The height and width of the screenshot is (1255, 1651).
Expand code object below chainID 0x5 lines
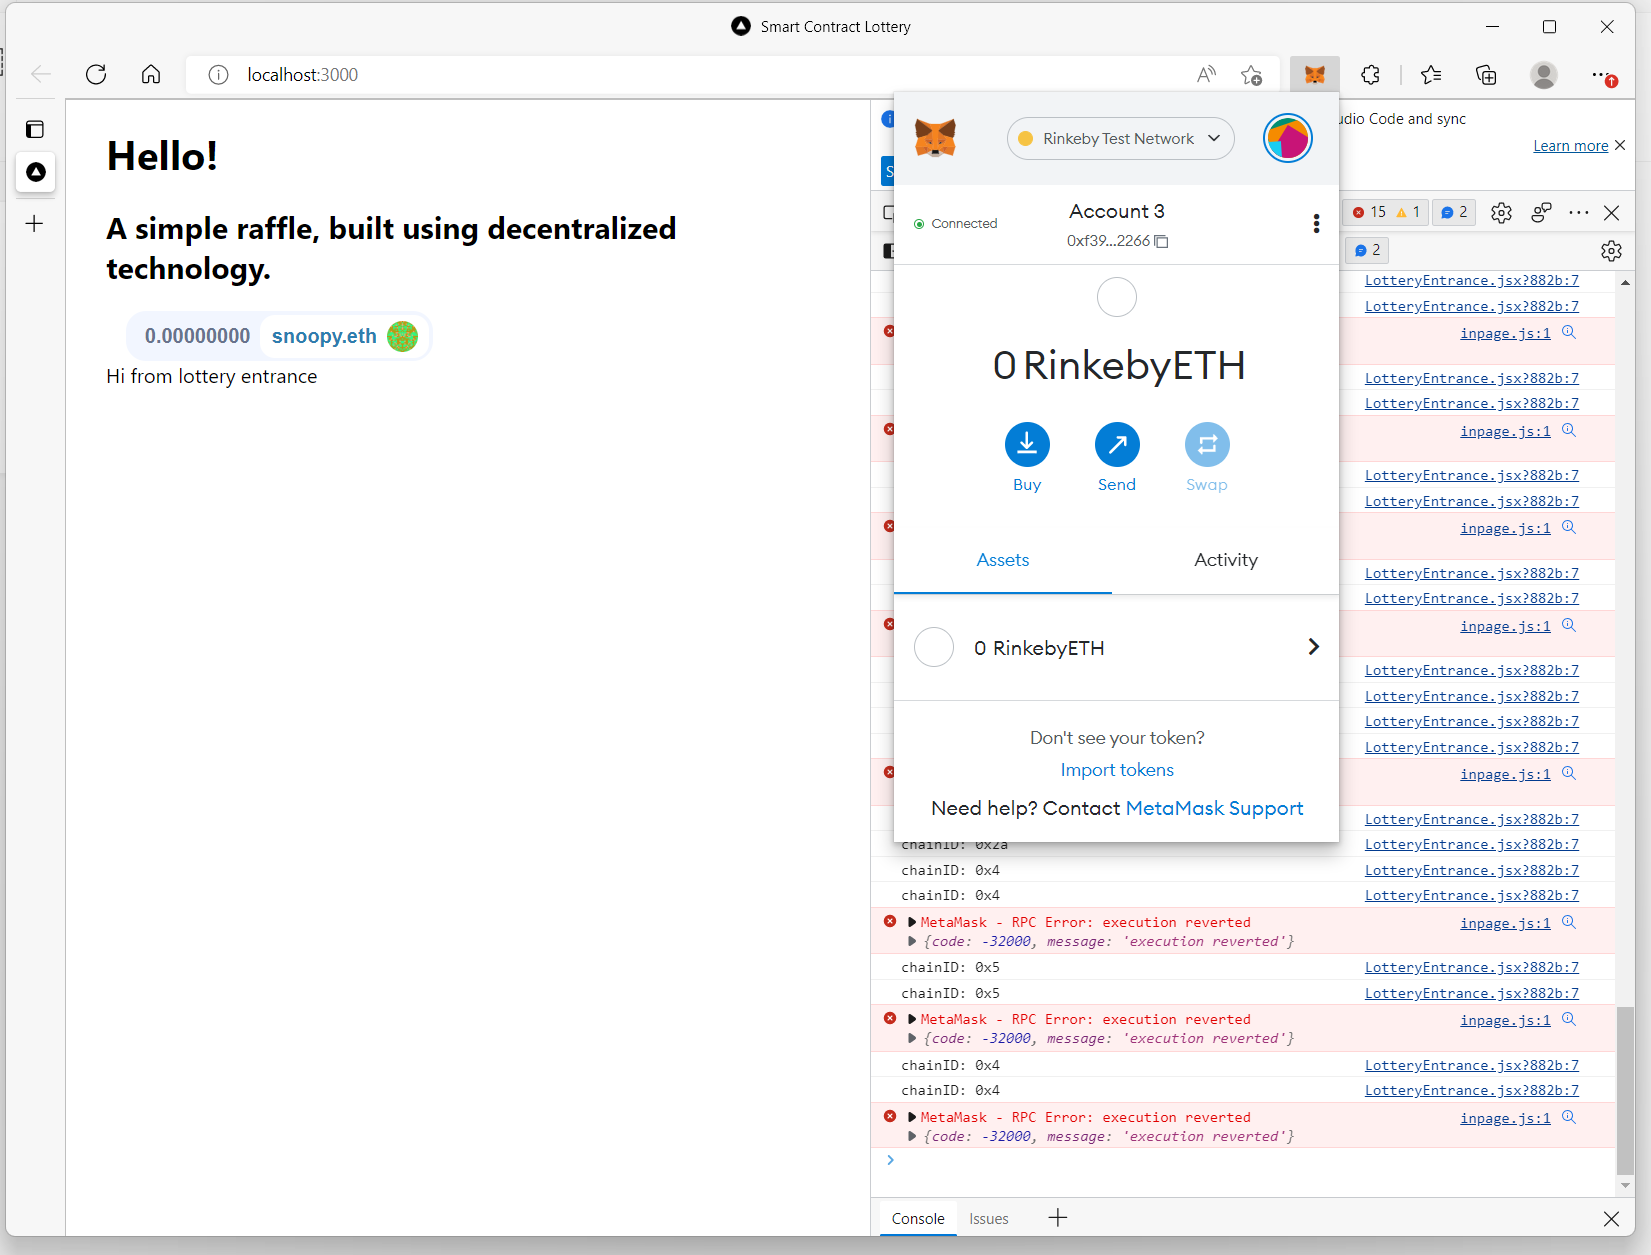[x=912, y=1038]
